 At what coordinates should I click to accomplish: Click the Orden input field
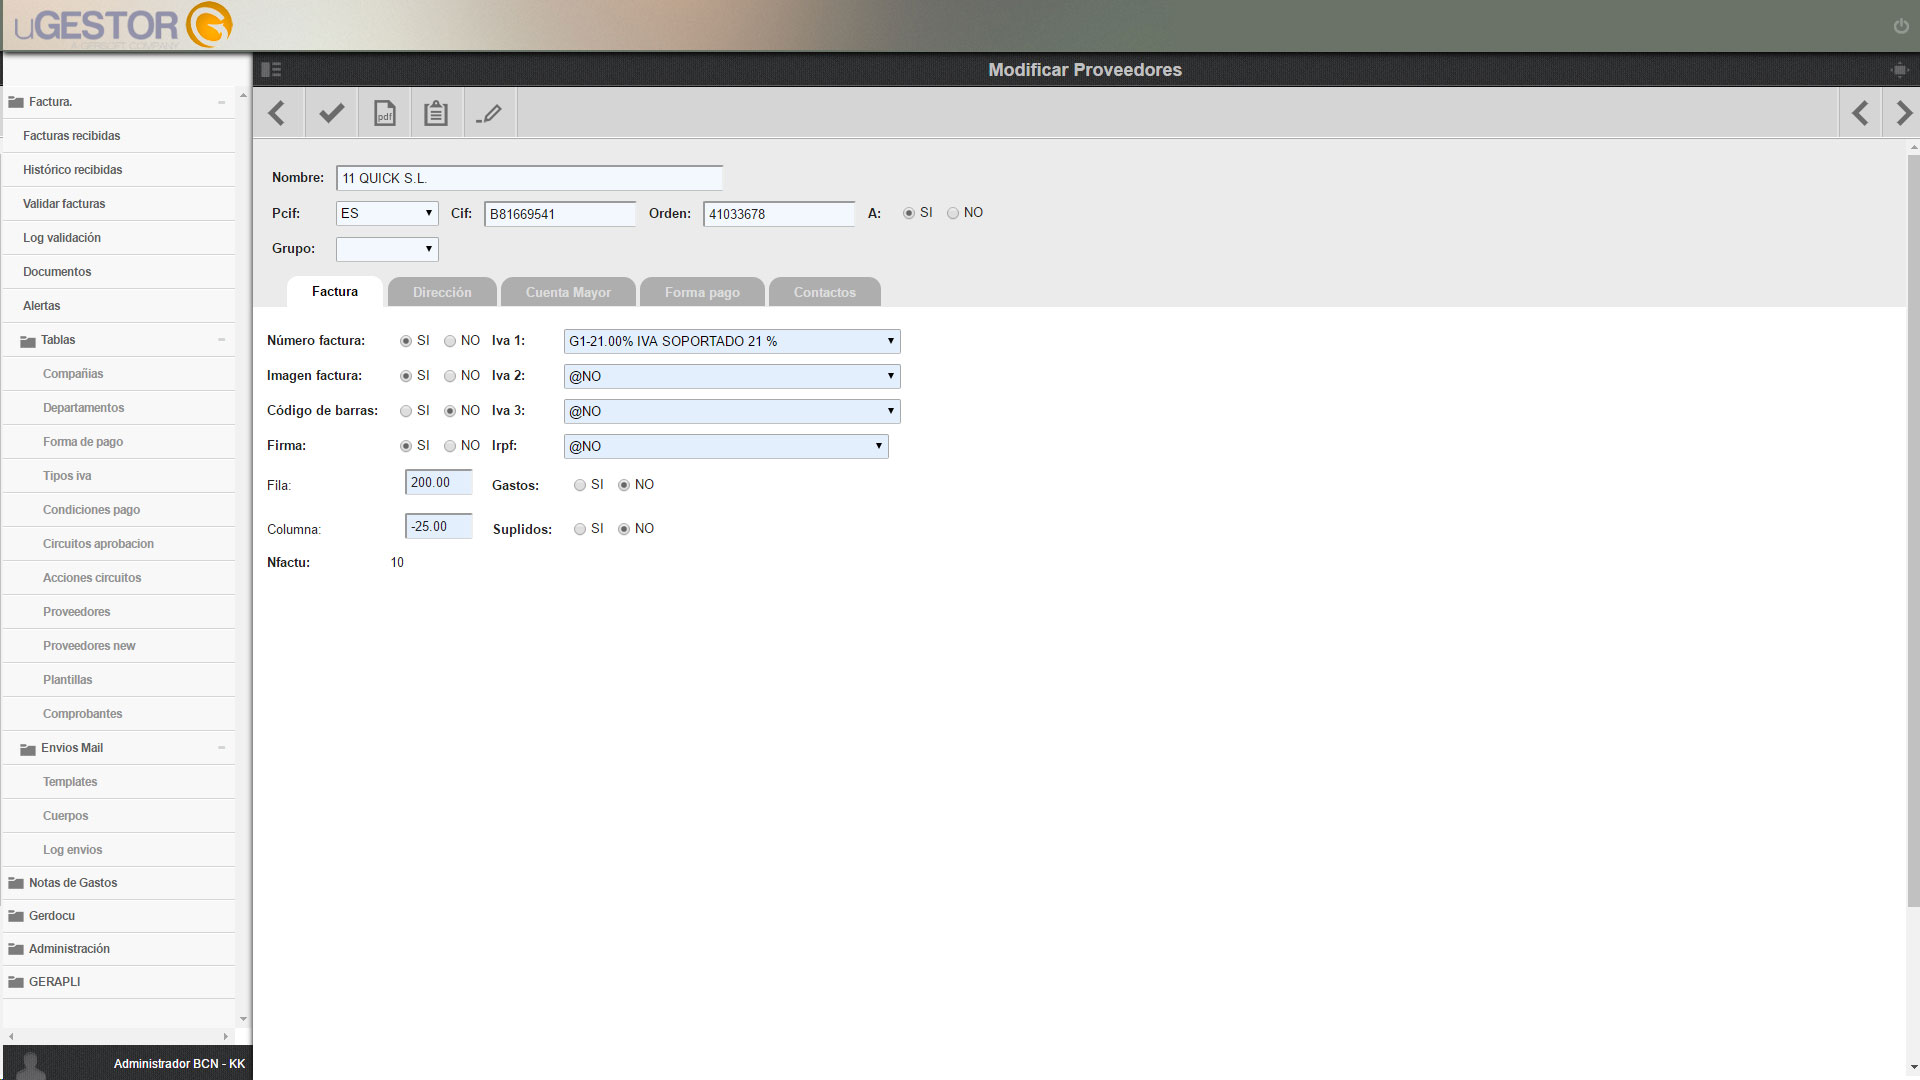(x=779, y=214)
